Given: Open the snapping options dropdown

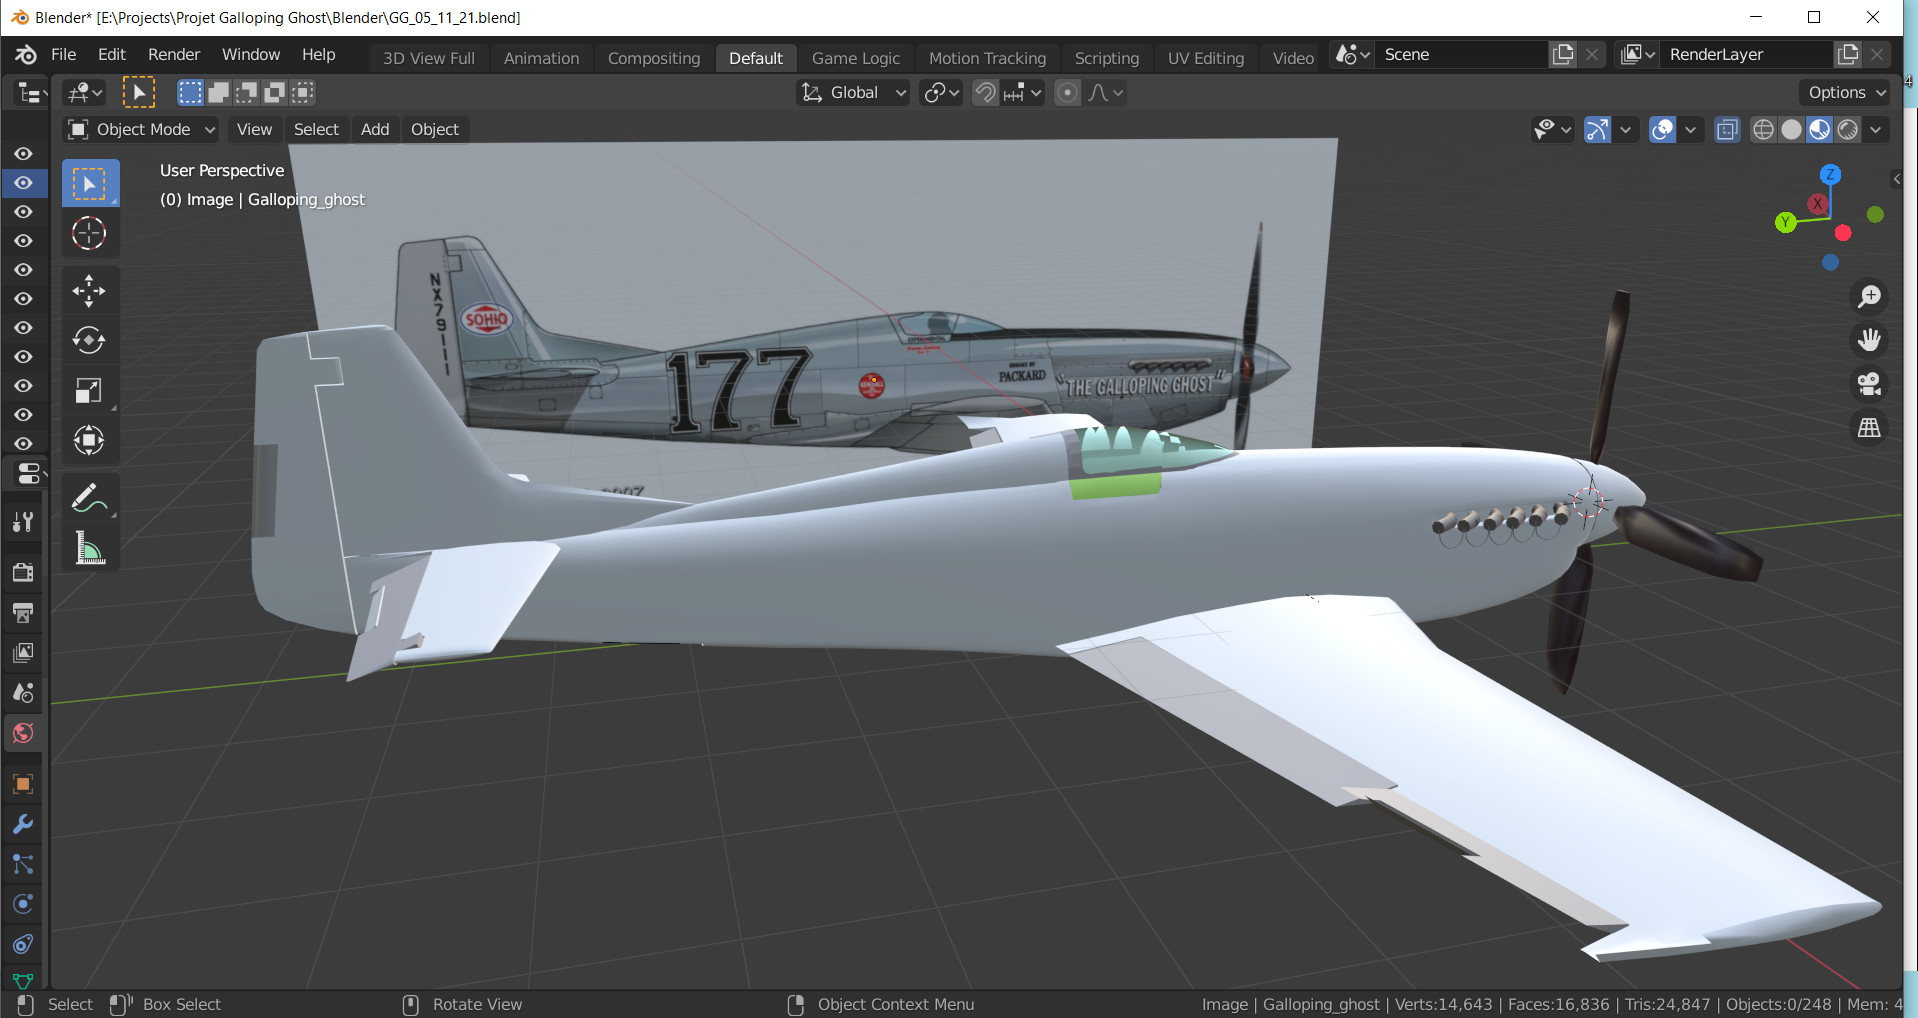Looking at the screenshot, I should pyautogui.click(x=1023, y=93).
